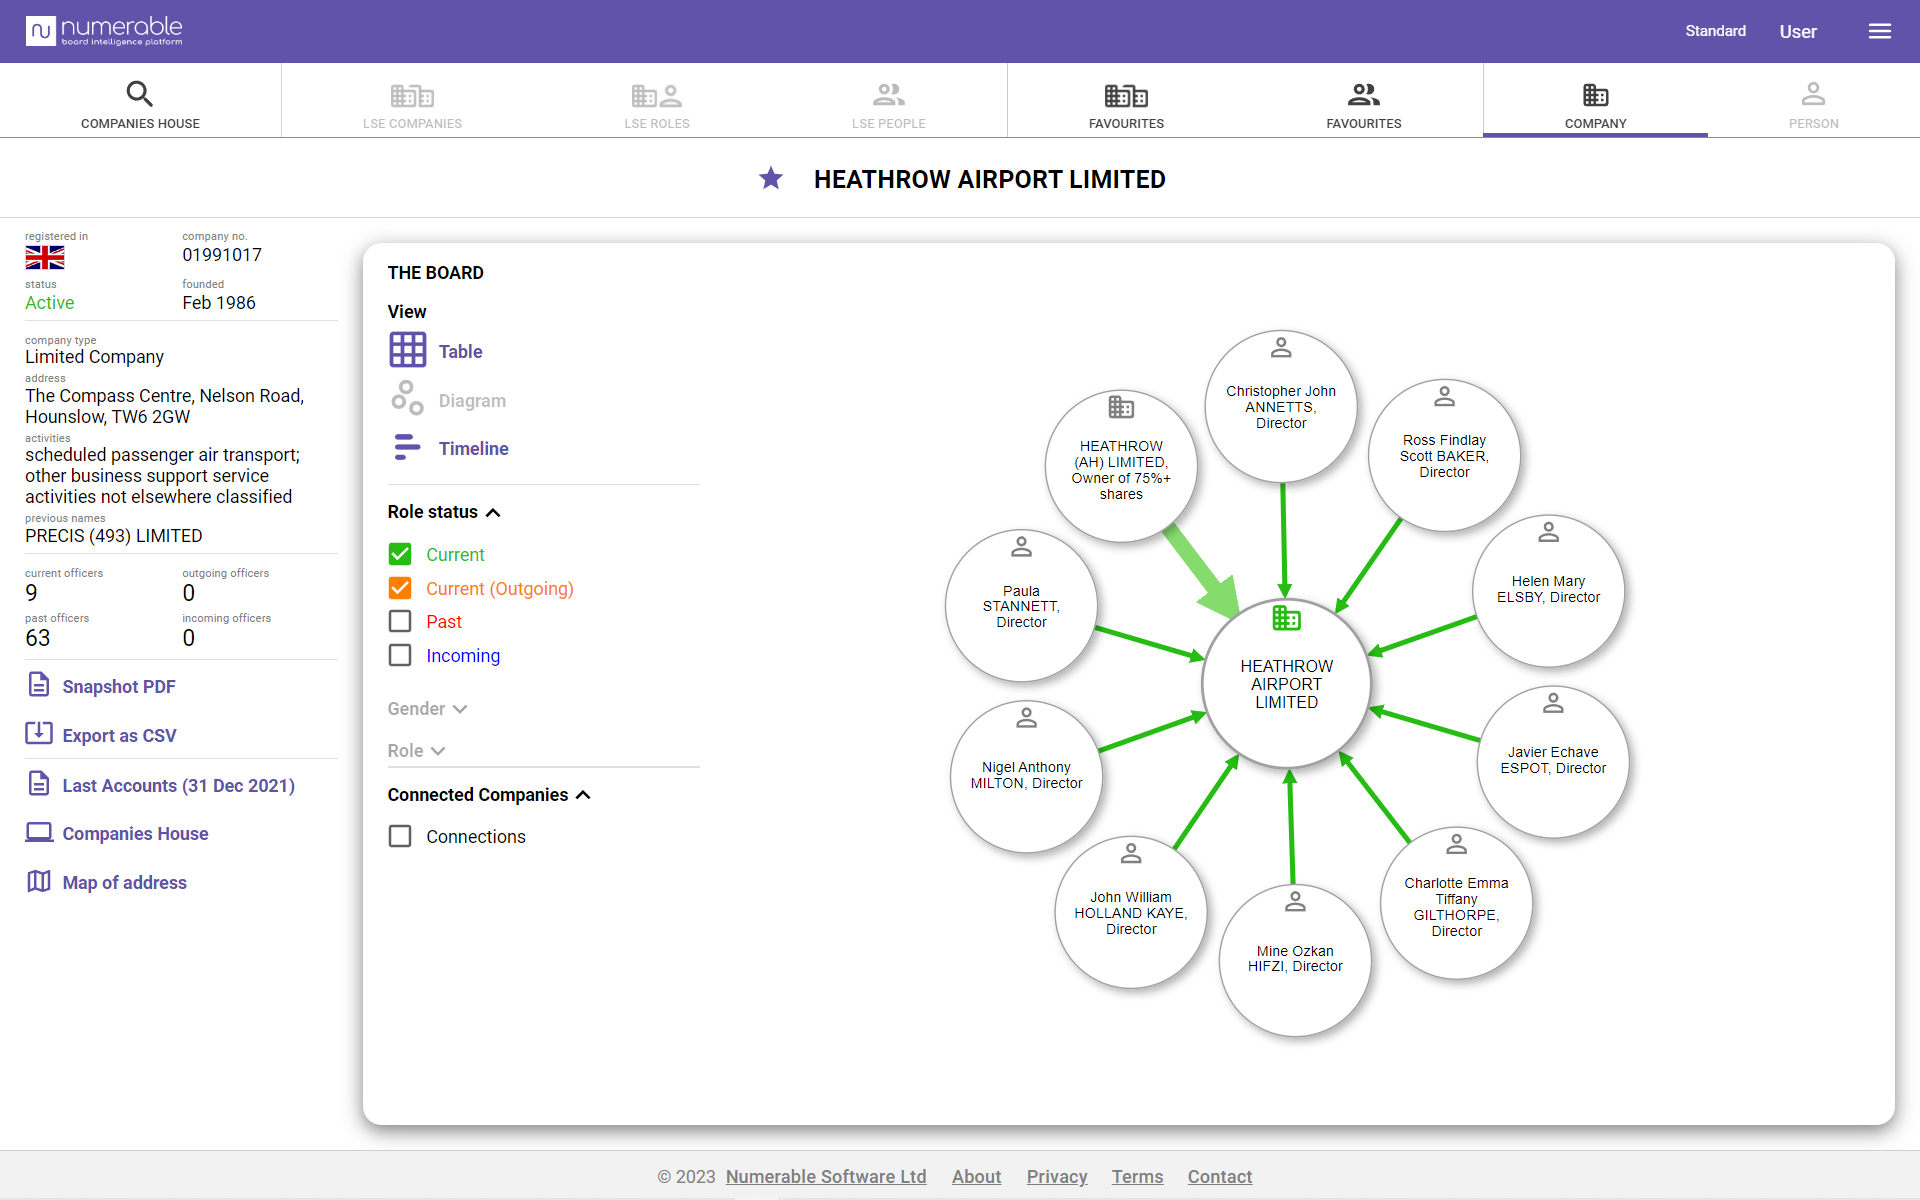Image resolution: width=1920 pixels, height=1200 pixels.
Task: Click the Timeline view bars icon
Action: 406,447
